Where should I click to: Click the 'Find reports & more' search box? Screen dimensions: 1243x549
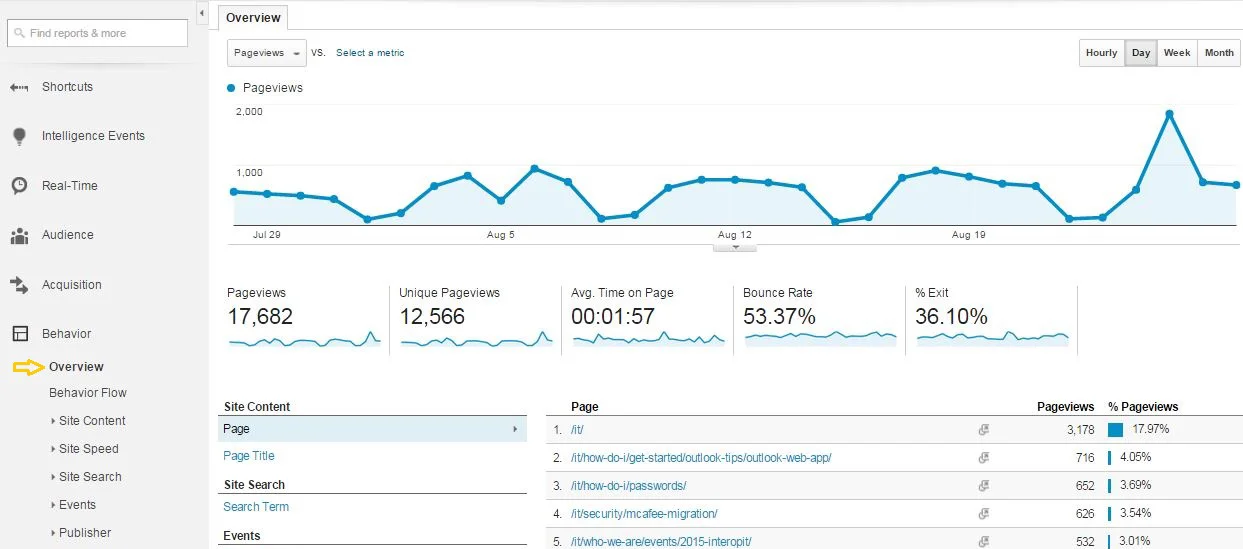97,33
